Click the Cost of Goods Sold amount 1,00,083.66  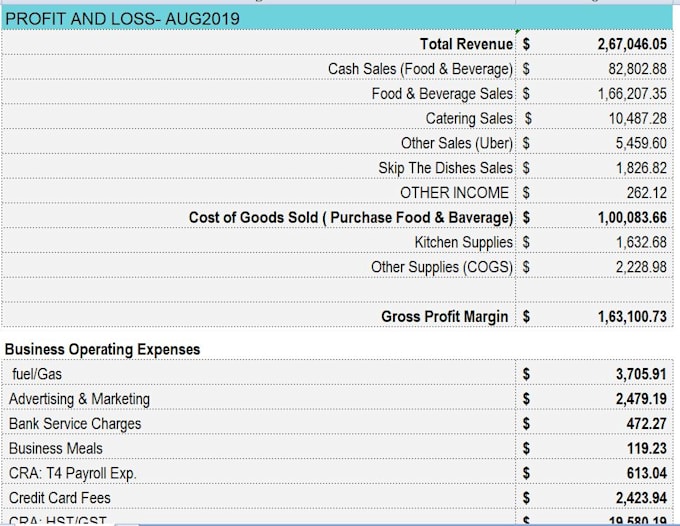click(x=632, y=217)
